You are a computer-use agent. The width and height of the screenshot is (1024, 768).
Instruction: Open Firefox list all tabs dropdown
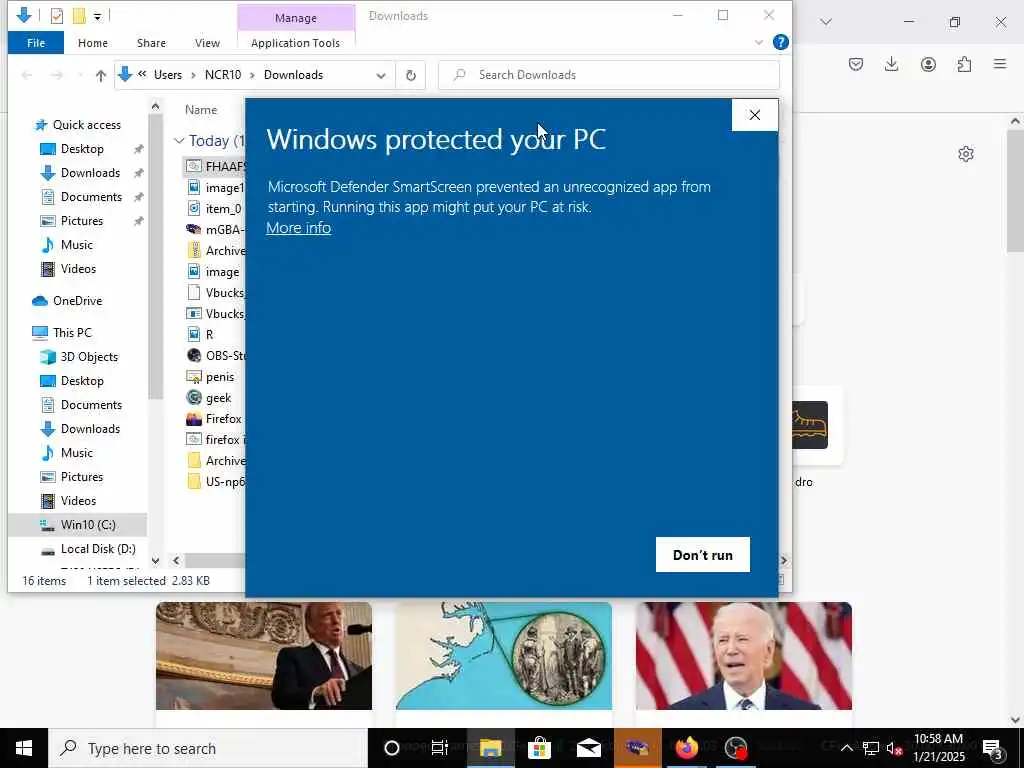tap(826, 22)
